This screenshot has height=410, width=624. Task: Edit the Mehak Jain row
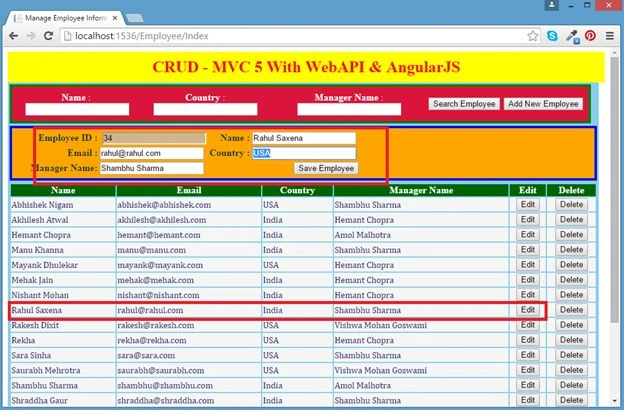coord(528,280)
